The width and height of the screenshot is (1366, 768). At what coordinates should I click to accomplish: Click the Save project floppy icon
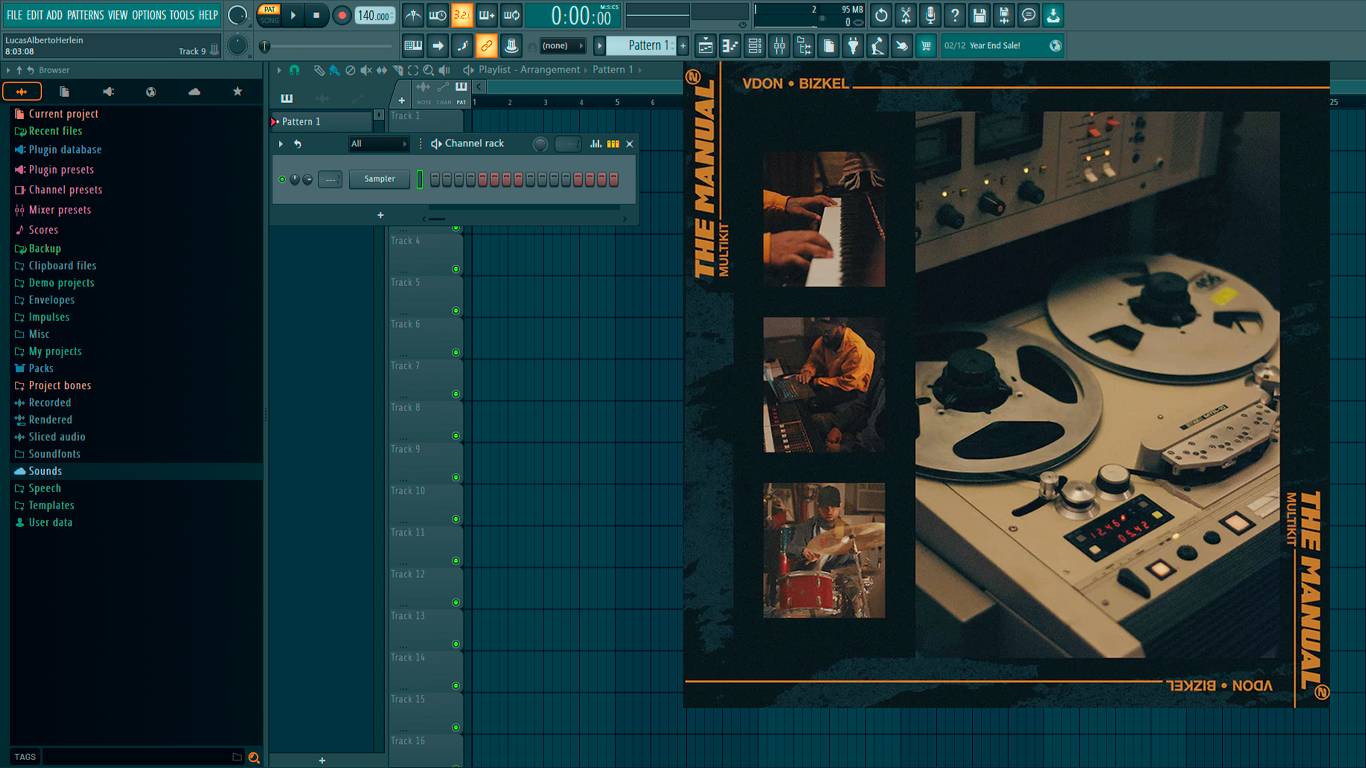(979, 15)
